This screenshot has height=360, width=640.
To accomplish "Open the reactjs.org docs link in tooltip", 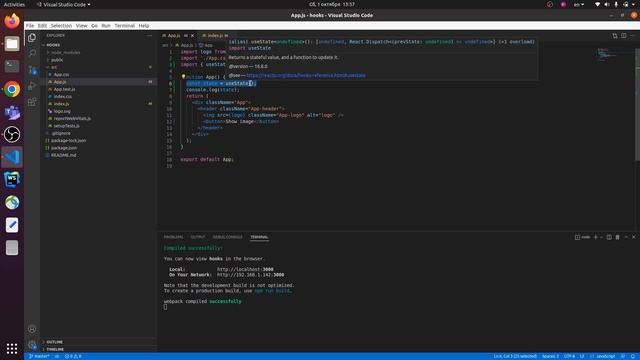I will pos(306,76).
